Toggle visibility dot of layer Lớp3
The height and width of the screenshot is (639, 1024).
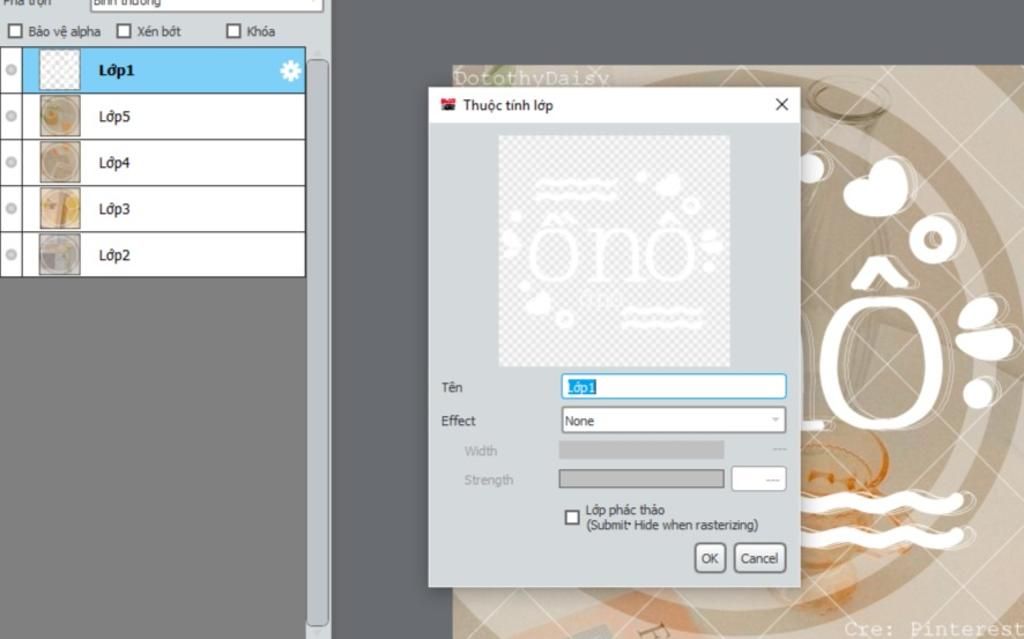(x=11, y=208)
